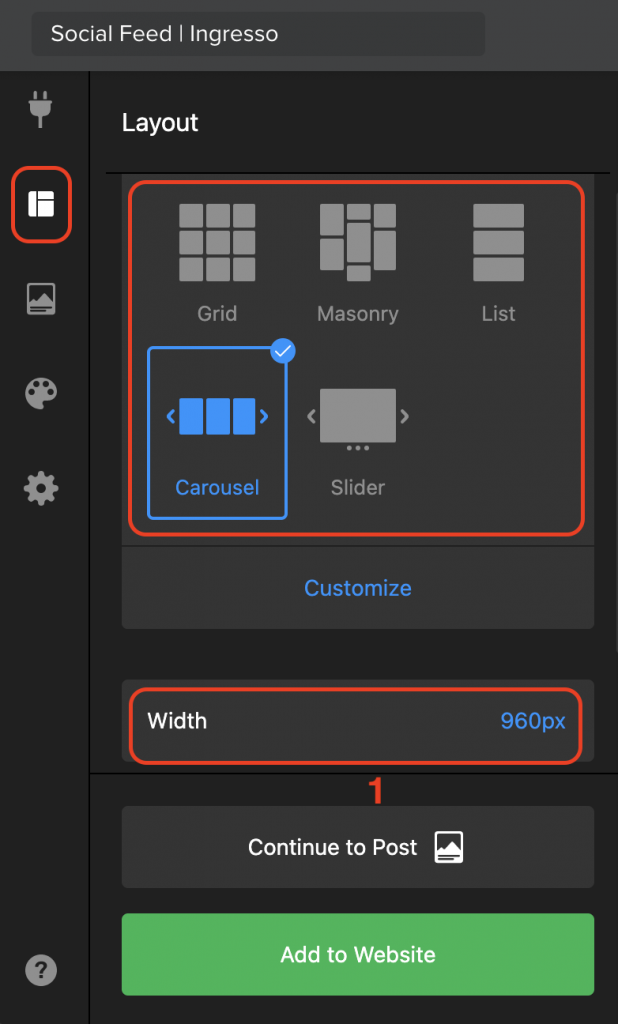618x1024 pixels.
Task: Click the Carousel left arrow chevron
Action: [x=171, y=416]
